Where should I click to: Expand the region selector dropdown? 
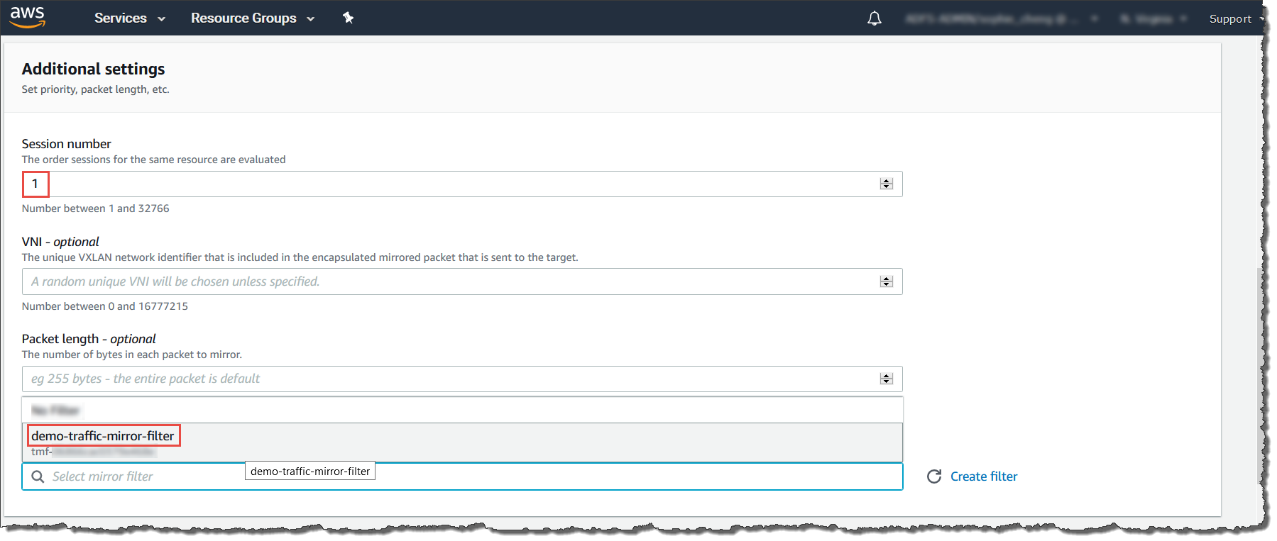coord(1154,18)
